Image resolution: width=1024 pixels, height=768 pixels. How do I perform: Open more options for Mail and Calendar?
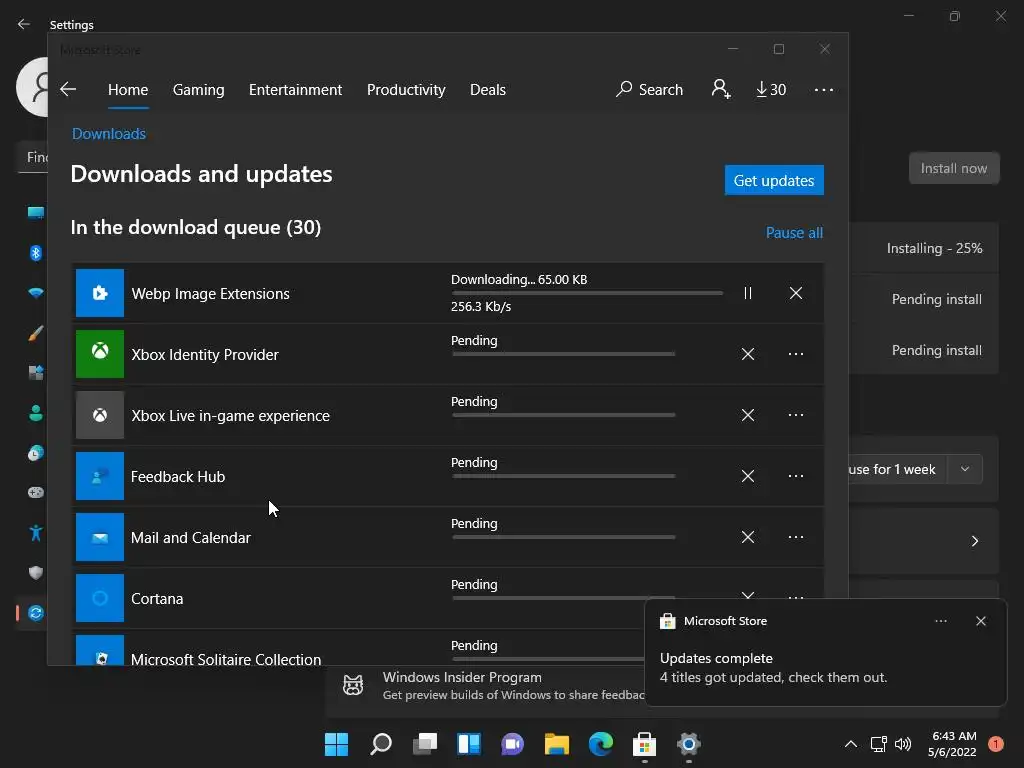tap(795, 537)
